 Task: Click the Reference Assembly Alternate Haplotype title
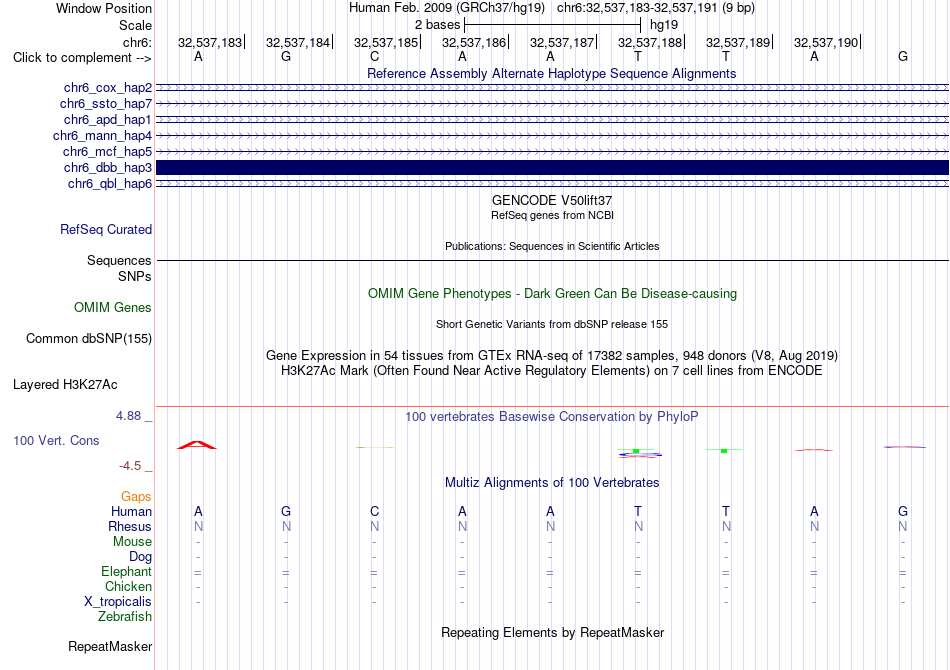552,73
